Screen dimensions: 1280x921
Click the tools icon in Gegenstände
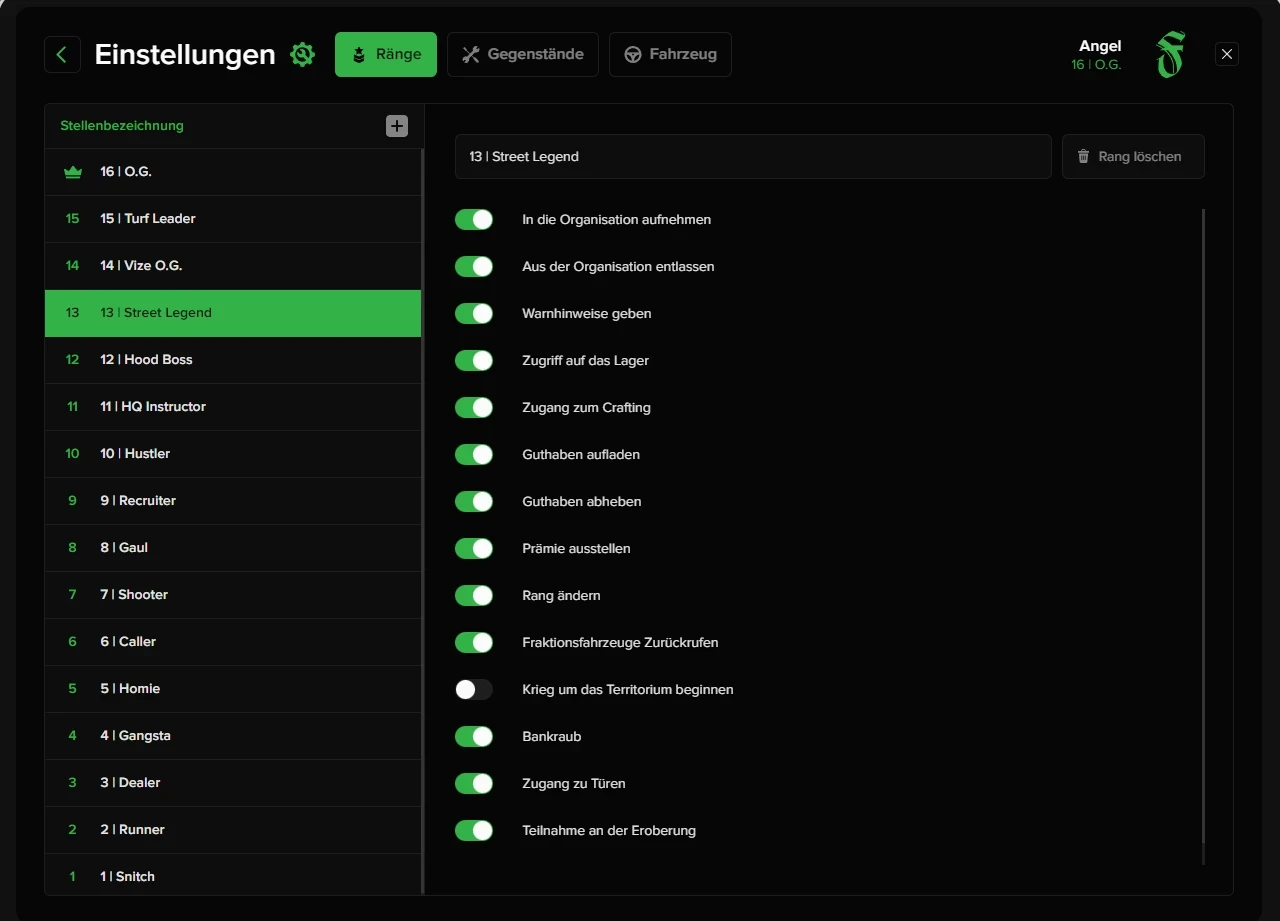click(x=471, y=55)
